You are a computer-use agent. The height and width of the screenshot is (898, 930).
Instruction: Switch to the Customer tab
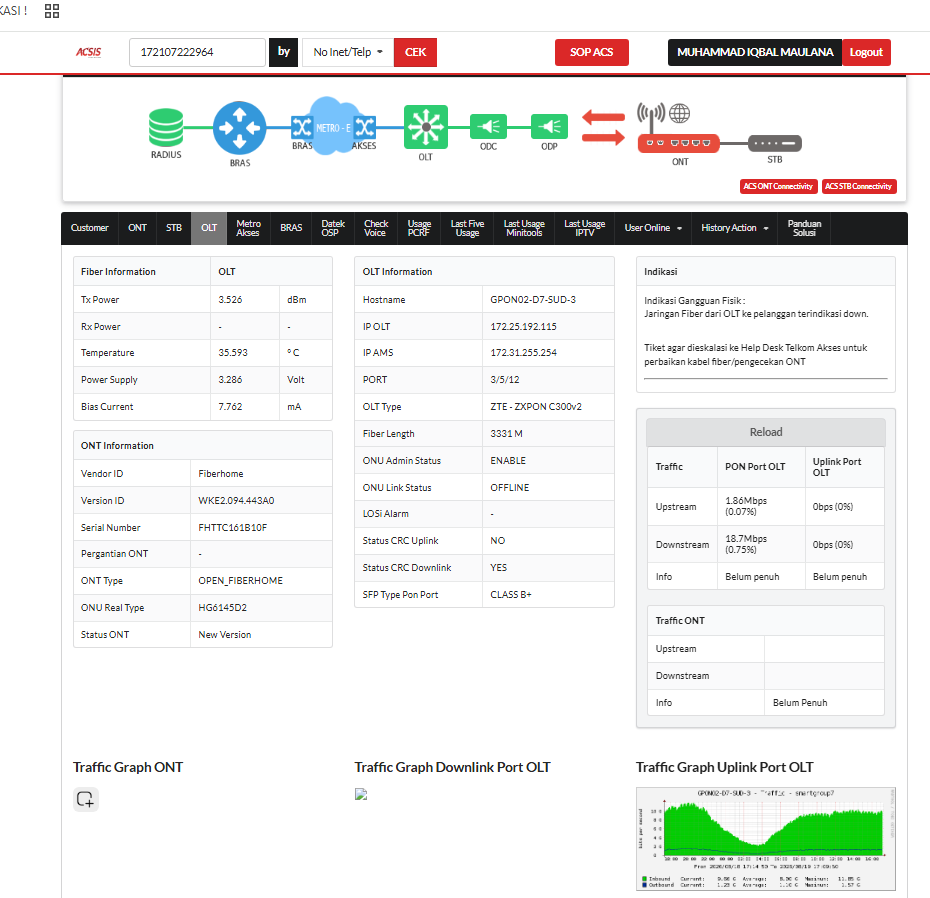click(x=90, y=228)
